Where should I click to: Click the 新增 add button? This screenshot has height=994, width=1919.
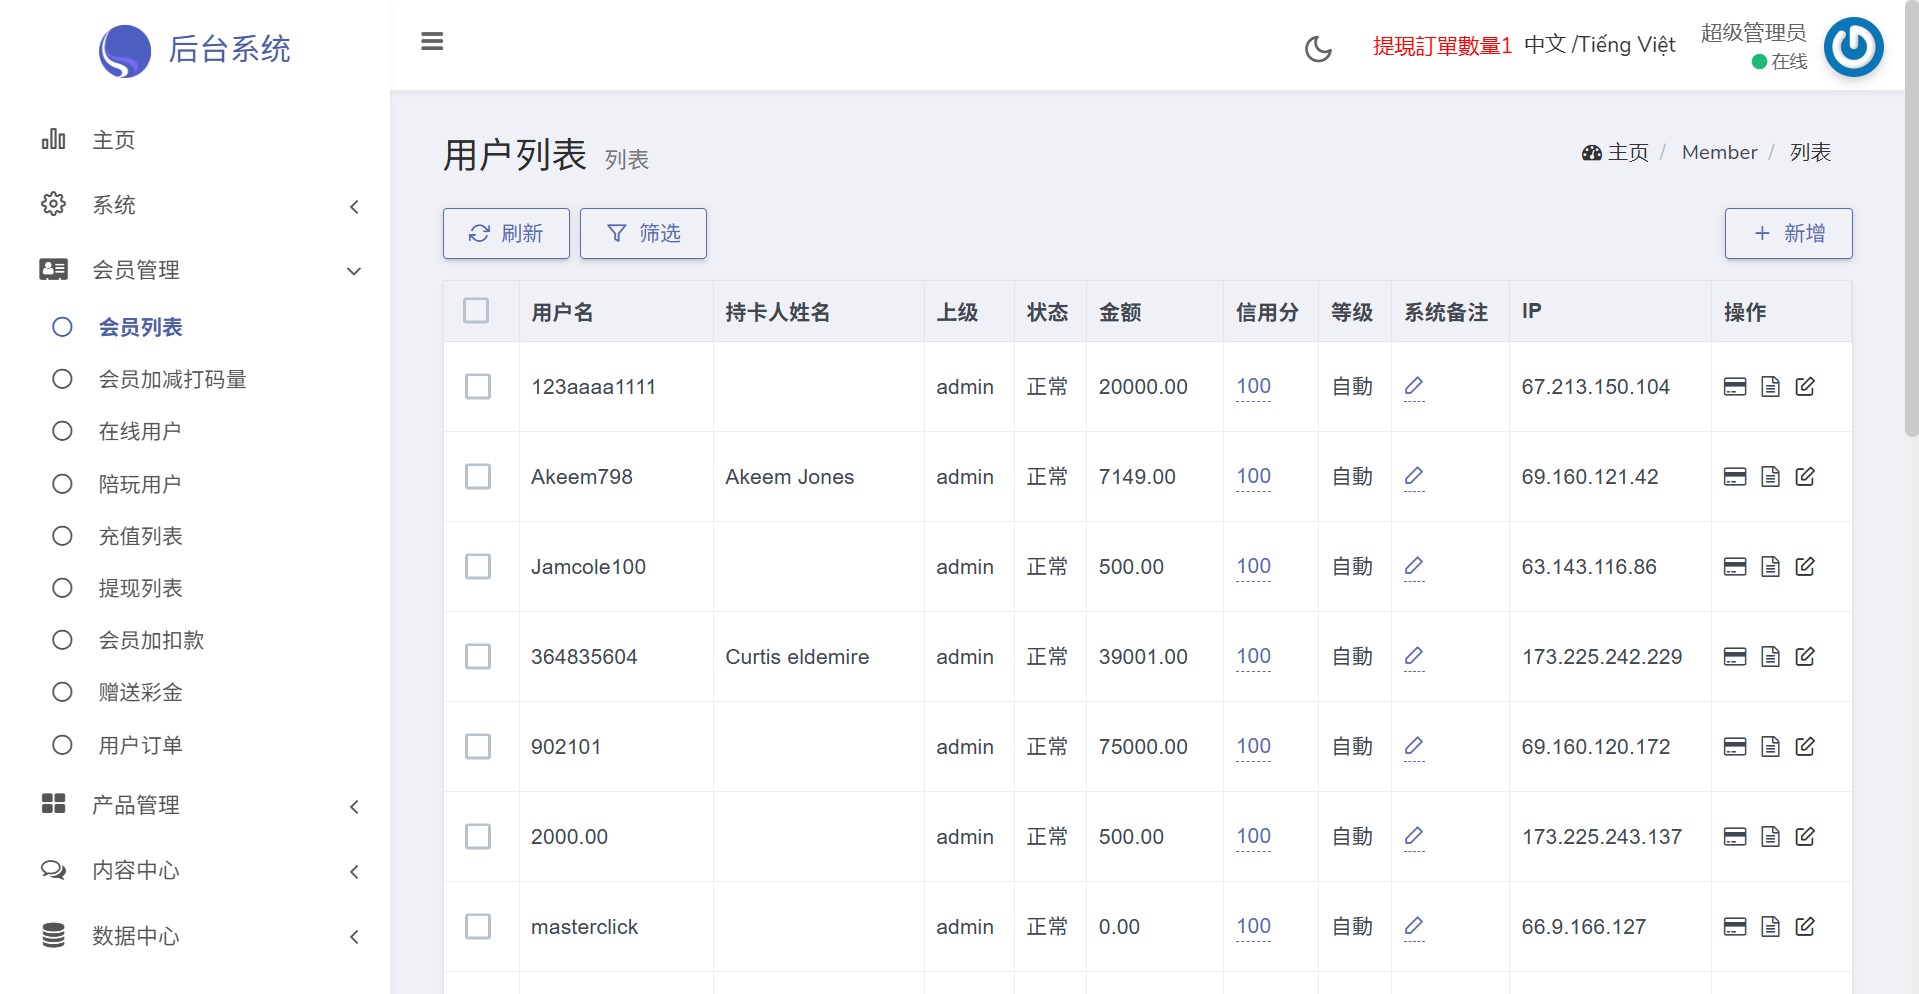[1788, 234]
